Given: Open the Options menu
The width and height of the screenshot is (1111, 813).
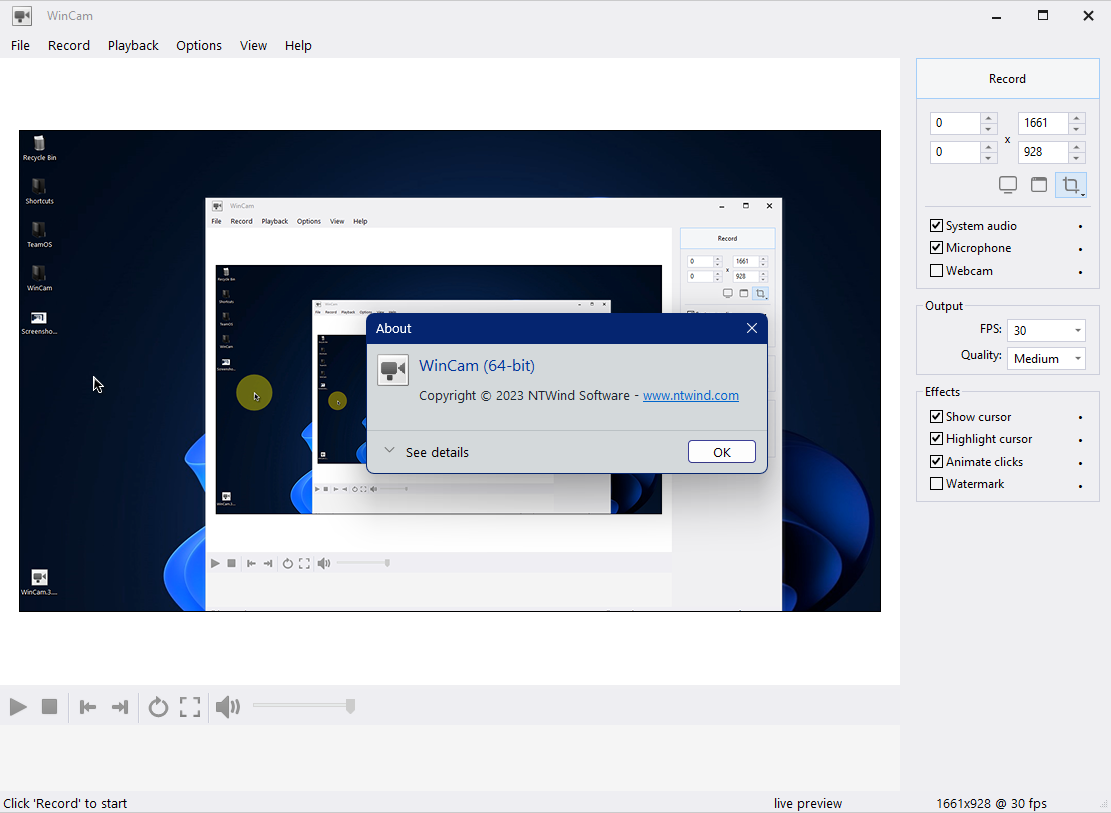Looking at the screenshot, I should pyautogui.click(x=199, y=45).
